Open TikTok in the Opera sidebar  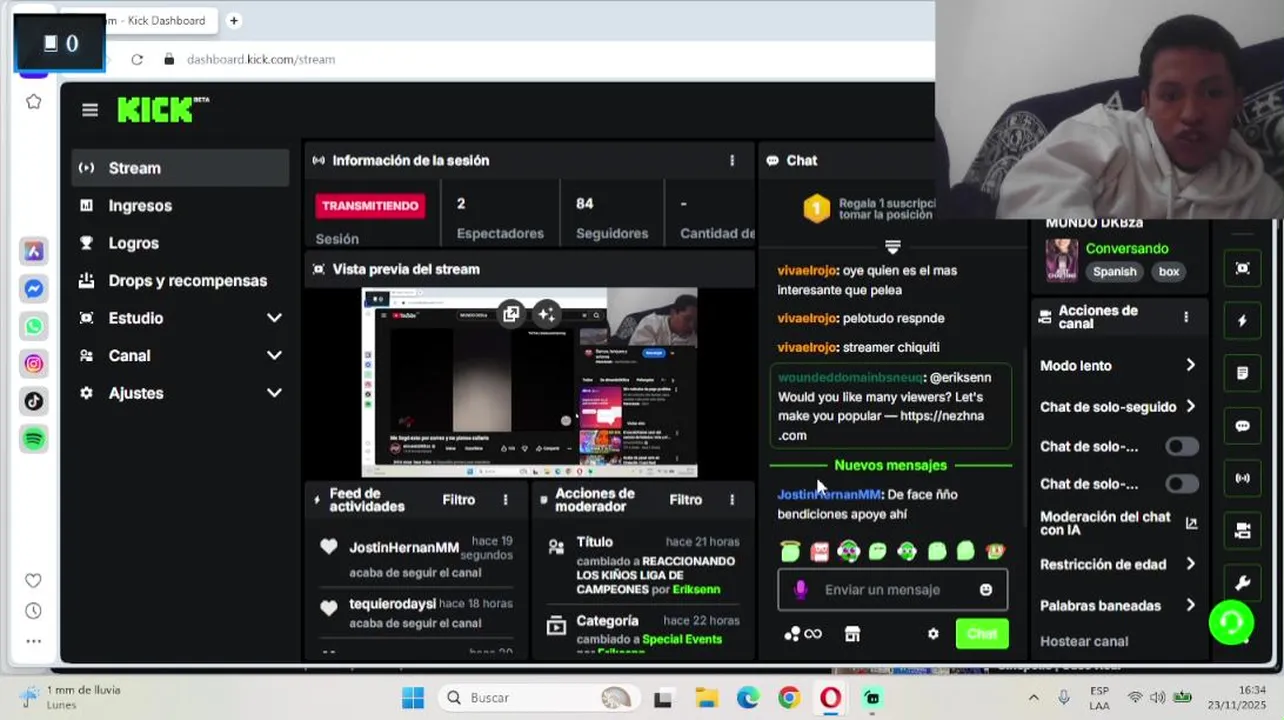[x=34, y=401]
